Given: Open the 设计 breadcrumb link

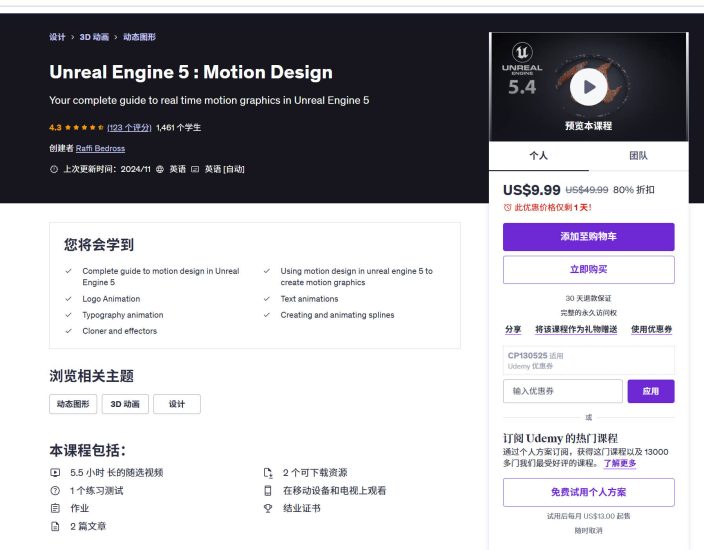Looking at the screenshot, I should [57, 37].
